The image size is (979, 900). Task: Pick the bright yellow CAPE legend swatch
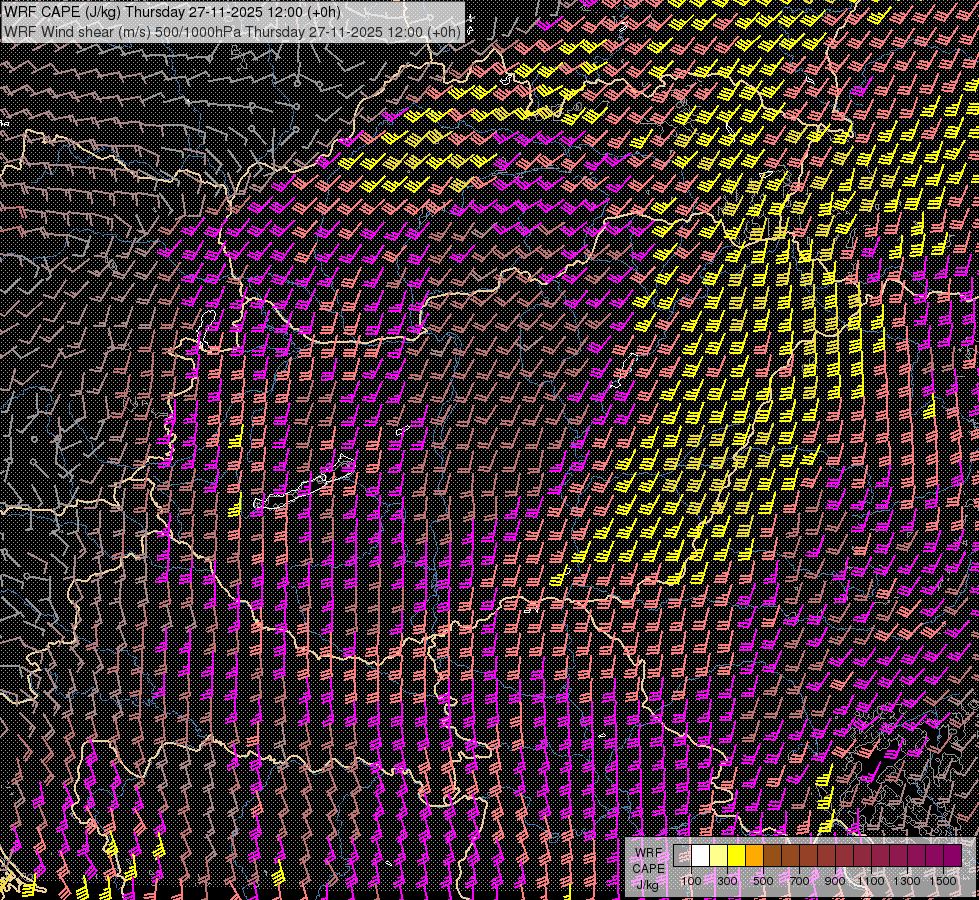click(x=736, y=856)
